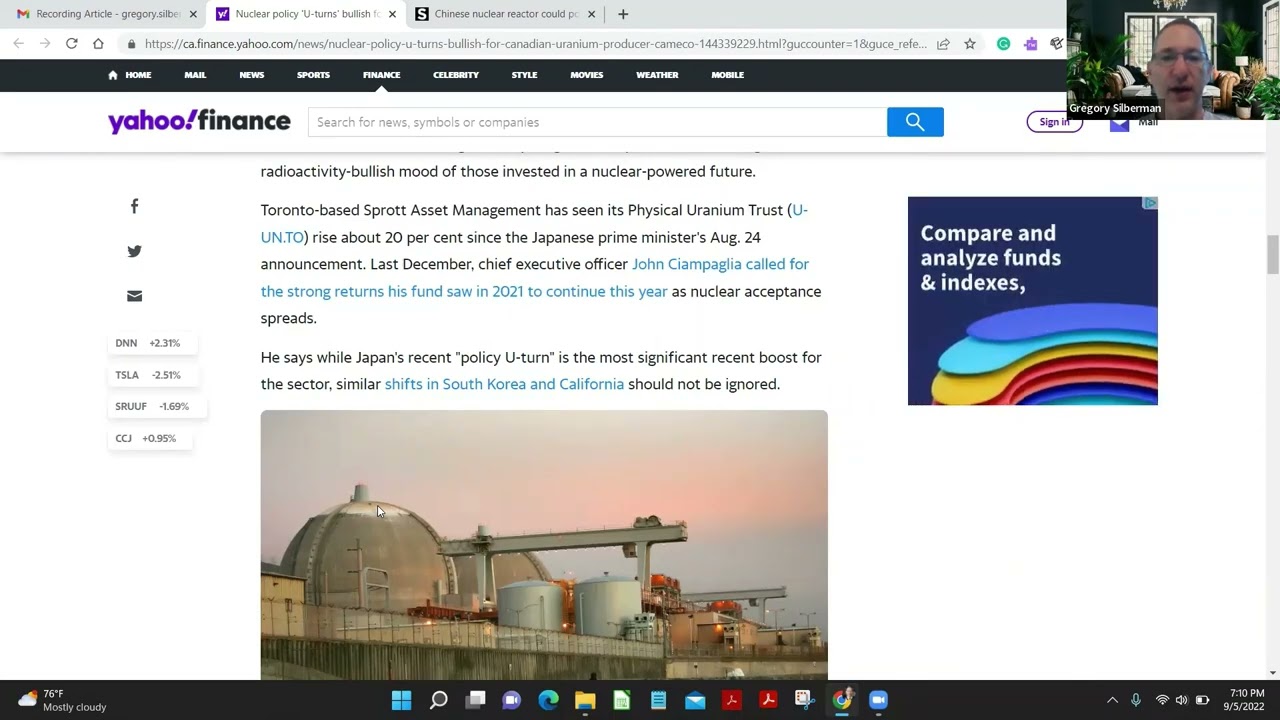Close the Nuclear policy U-turns tab
Image resolution: width=1280 pixels, height=720 pixels.
[x=392, y=14]
